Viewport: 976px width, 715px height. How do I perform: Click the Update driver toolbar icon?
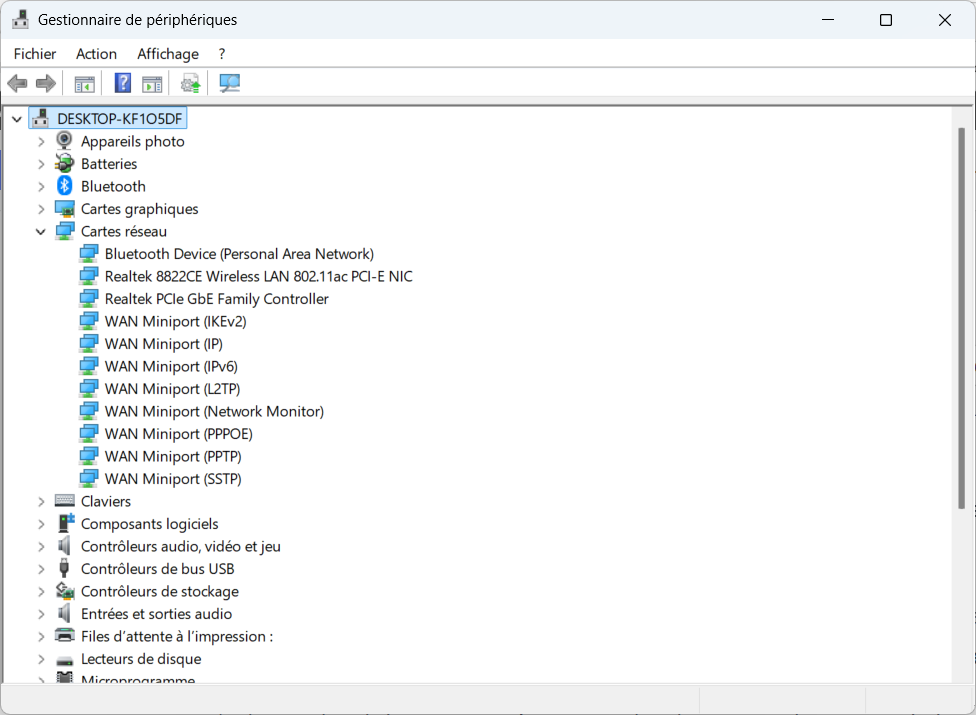tap(190, 83)
